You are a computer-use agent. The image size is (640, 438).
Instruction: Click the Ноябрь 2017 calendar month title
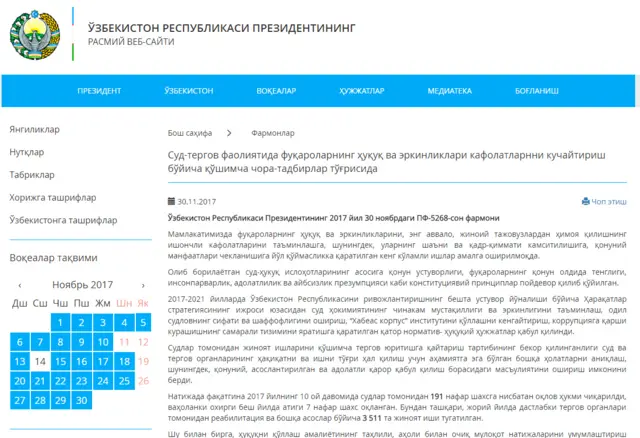click(82, 285)
